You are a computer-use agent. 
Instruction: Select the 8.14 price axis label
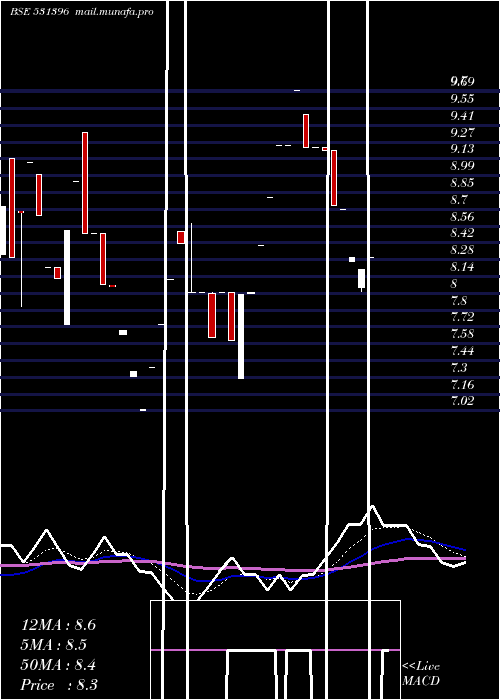pos(462,267)
